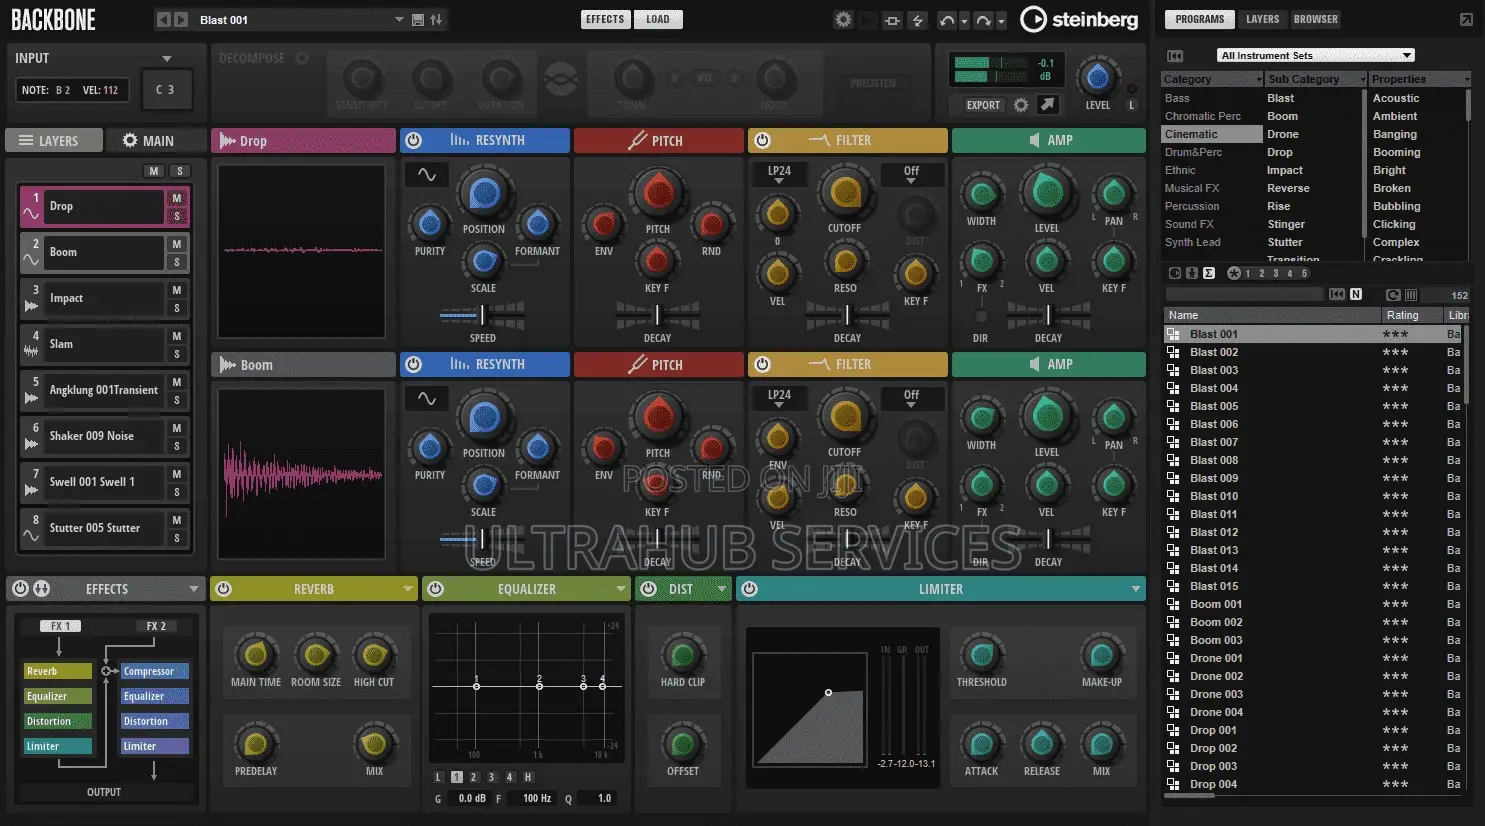Mute the Impact layer
The width and height of the screenshot is (1485, 826).
(177, 290)
